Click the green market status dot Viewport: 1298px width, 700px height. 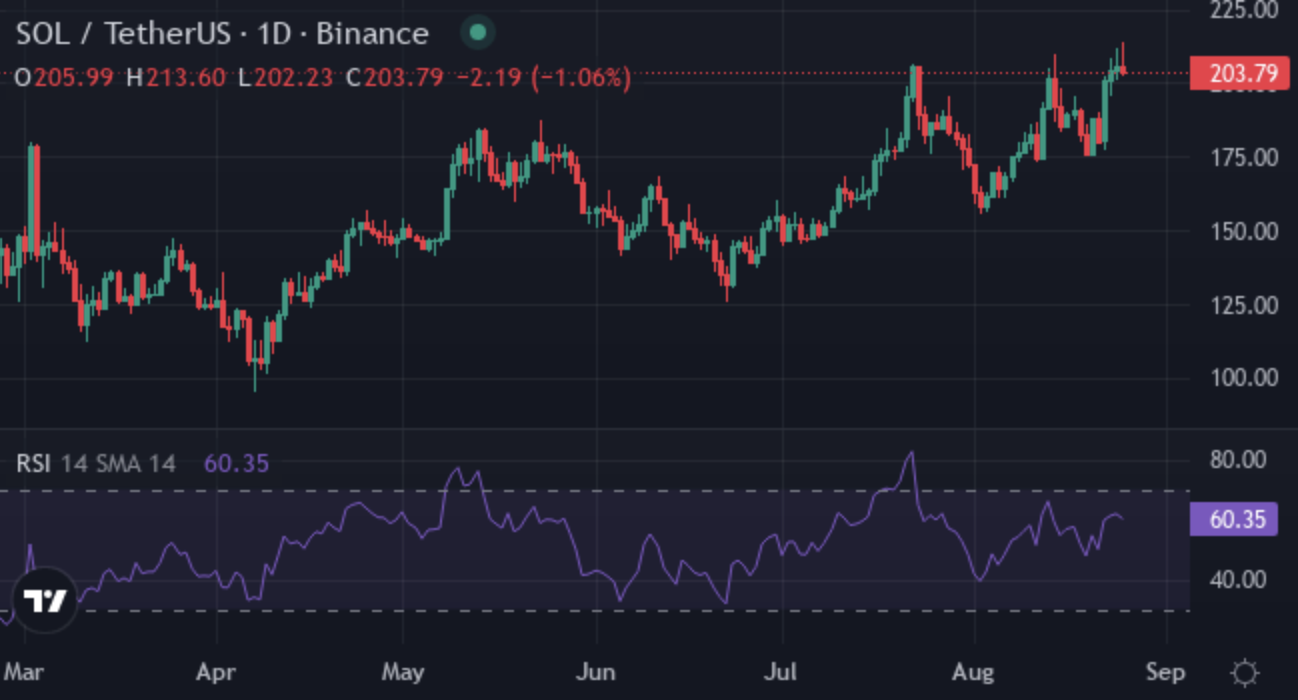click(477, 33)
